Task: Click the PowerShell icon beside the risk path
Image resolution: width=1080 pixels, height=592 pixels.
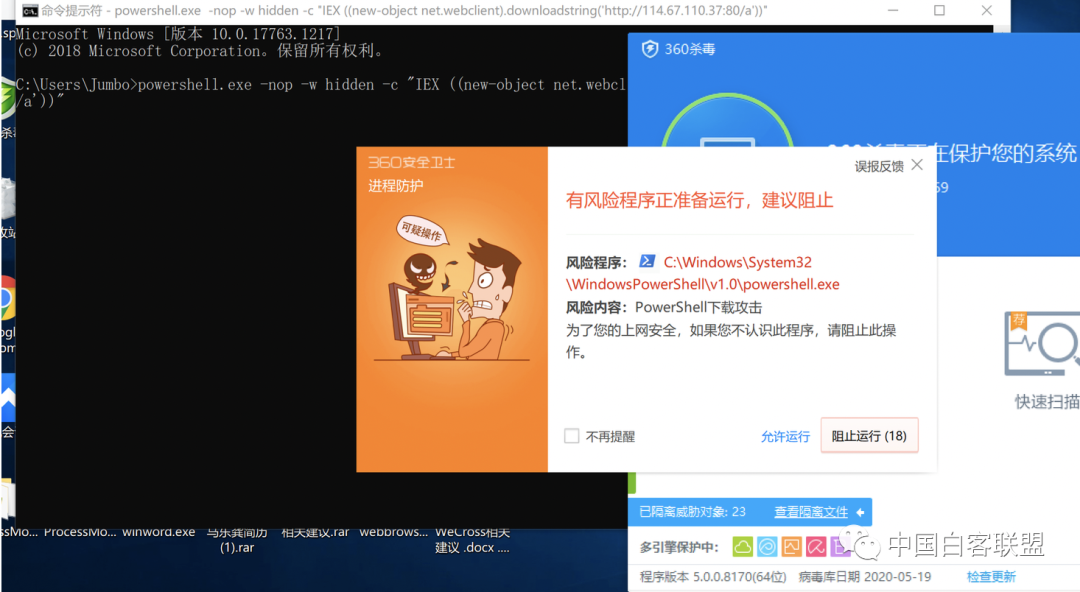Action: [647, 261]
